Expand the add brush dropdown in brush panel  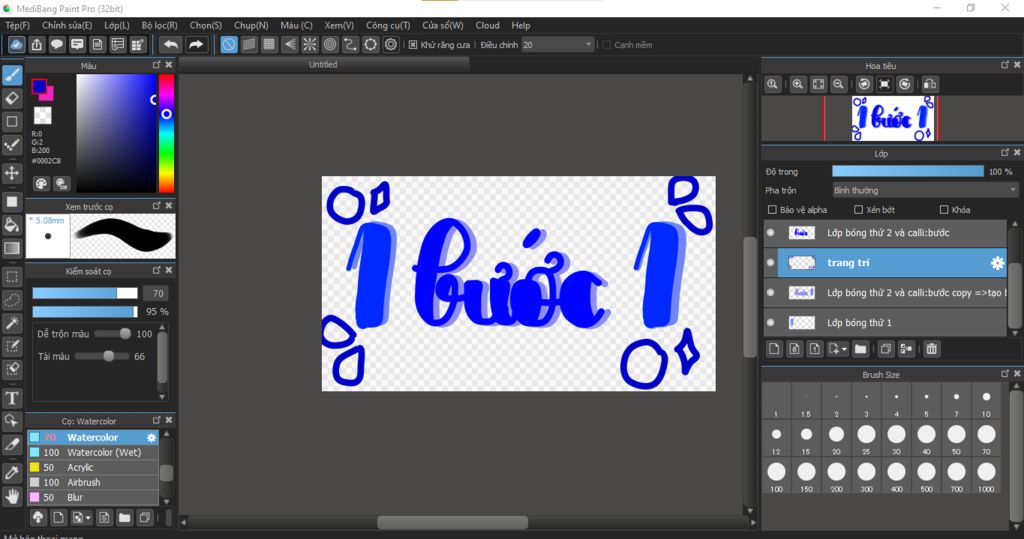(88, 519)
